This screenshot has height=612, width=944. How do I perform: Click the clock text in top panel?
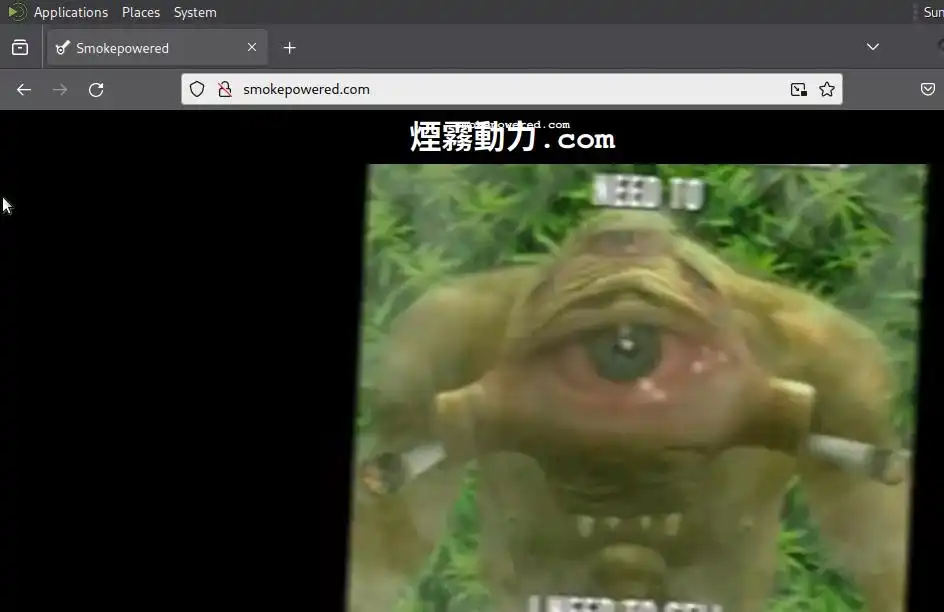(x=934, y=12)
